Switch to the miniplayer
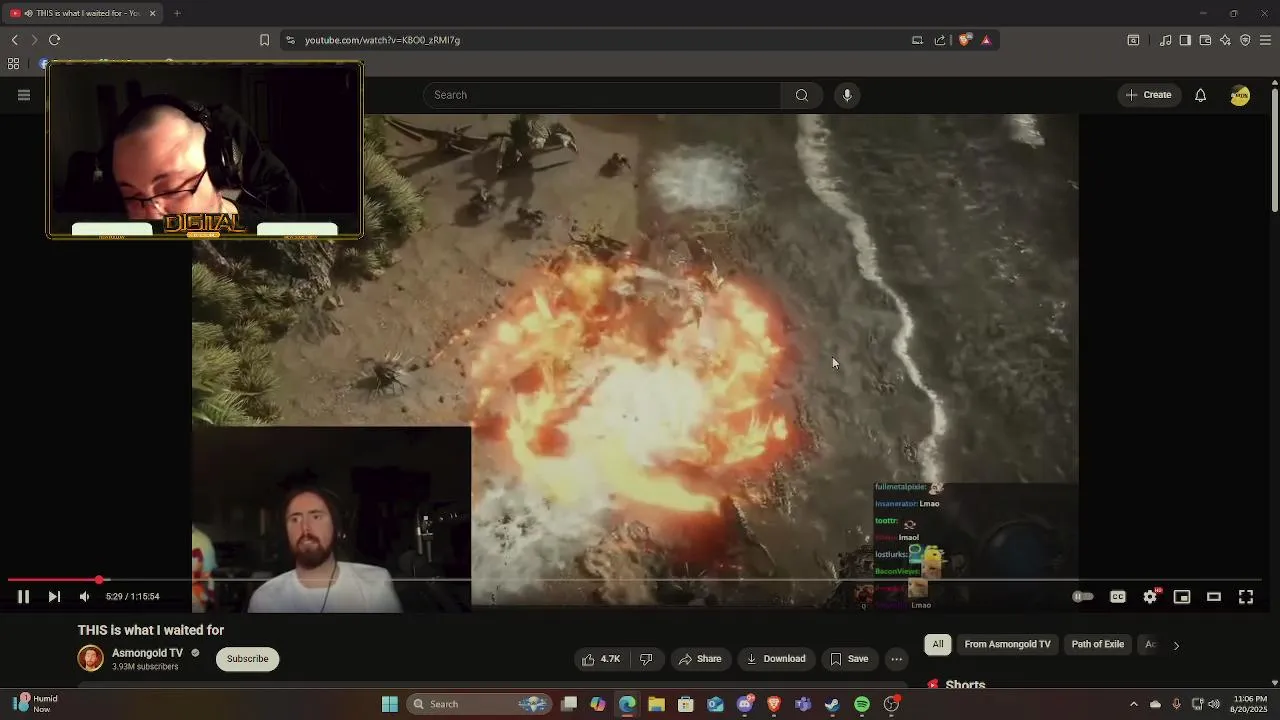 coord(1182,597)
